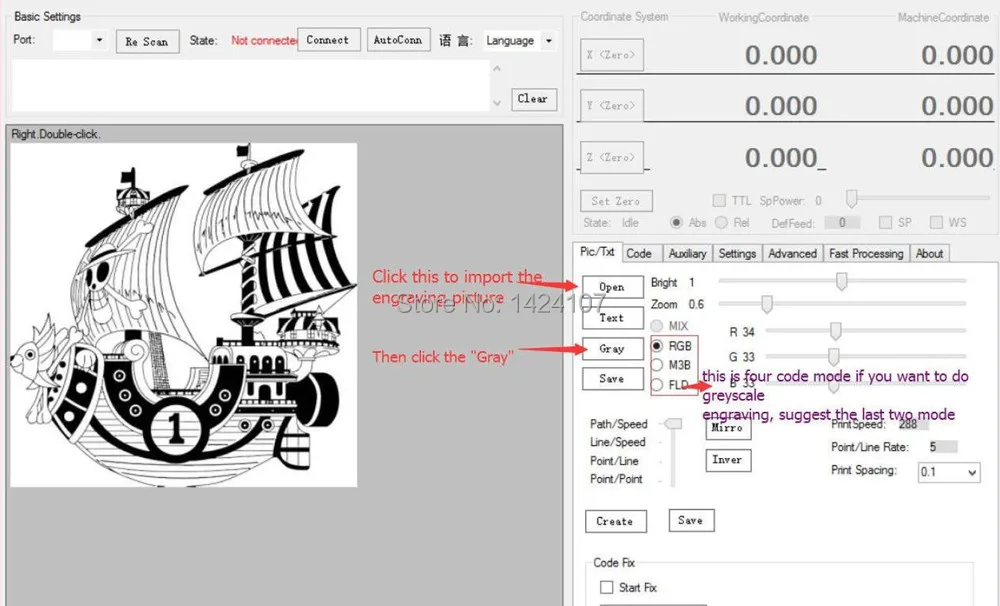This screenshot has height=606, width=1000.
Task: Click the Re Scan button
Action: [147, 42]
